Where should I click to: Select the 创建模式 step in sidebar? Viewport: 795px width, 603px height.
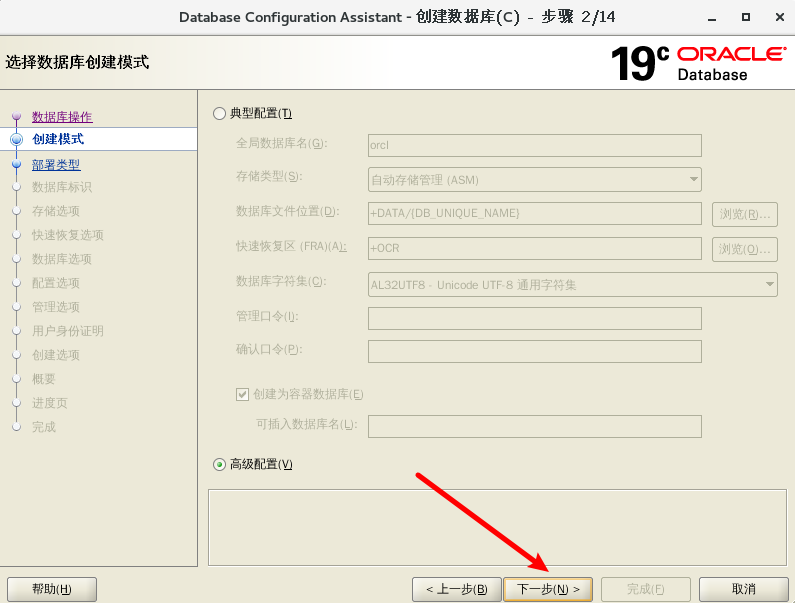[58, 139]
